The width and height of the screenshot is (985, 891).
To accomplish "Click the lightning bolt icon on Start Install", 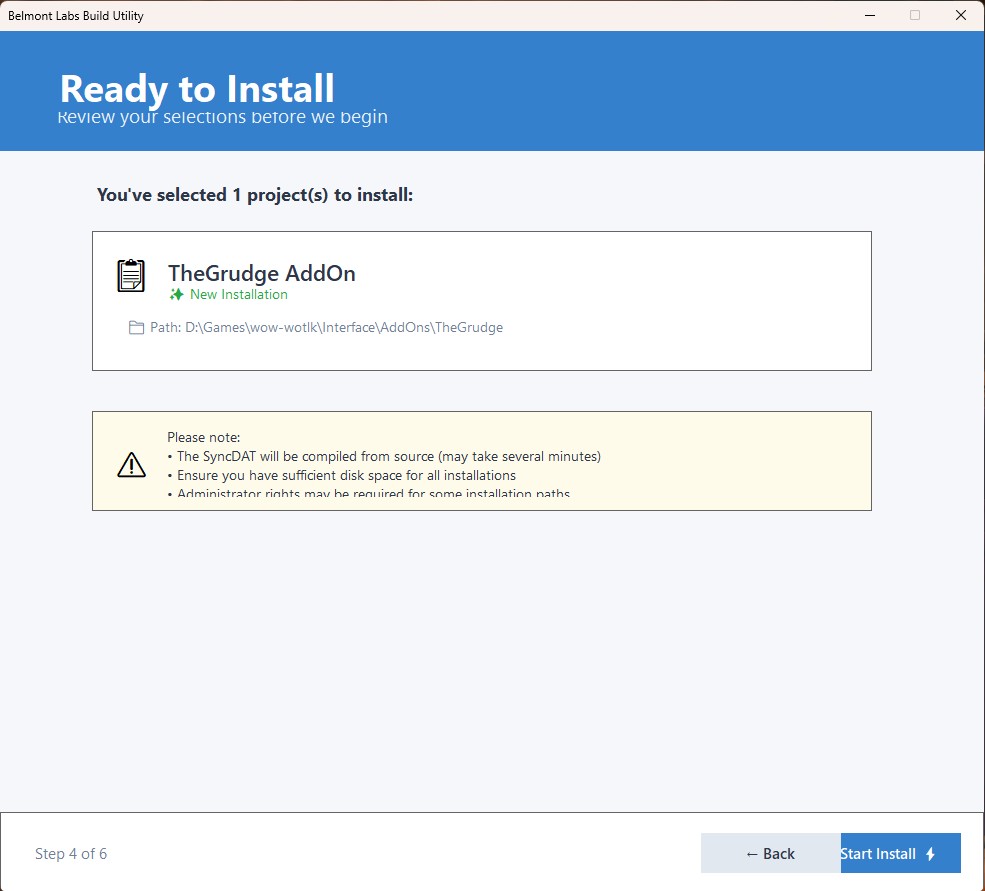I will coord(931,854).
